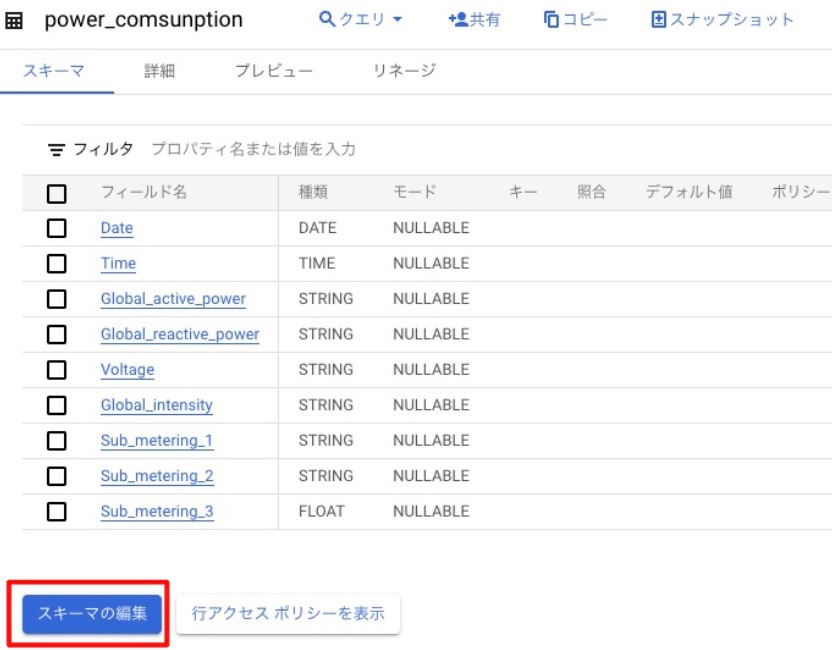Click the フィルタ filter icon
Viewport: 832px width, 650px height.
click(x=56, y=150)
